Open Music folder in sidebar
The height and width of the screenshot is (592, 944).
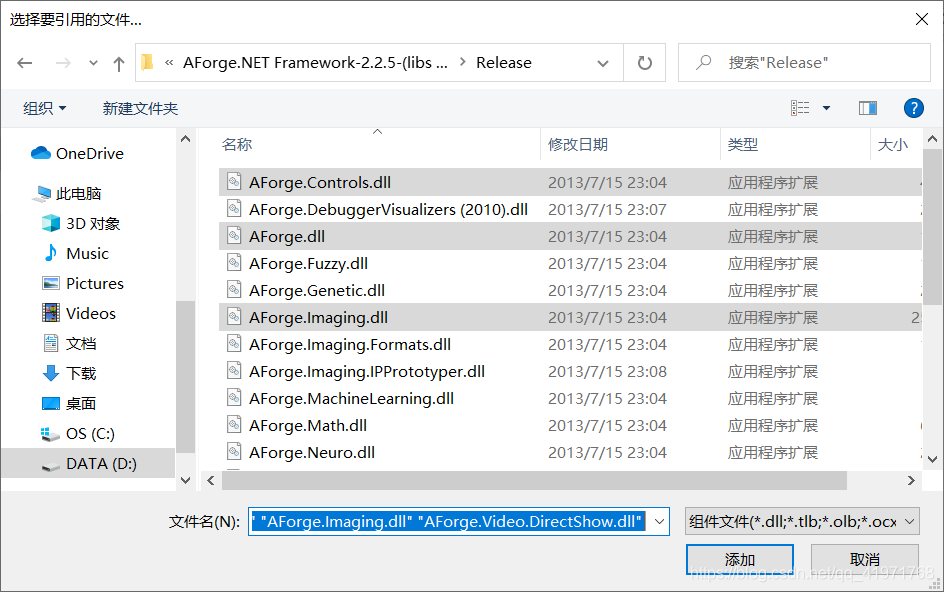76,254
